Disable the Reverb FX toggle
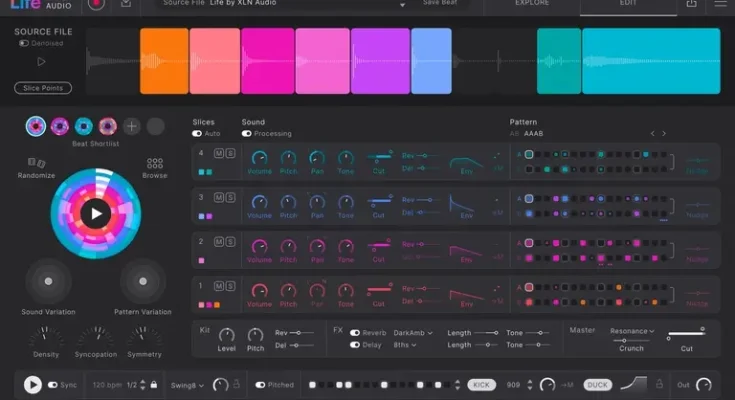 pyautogui.click(x=355, y=332)
